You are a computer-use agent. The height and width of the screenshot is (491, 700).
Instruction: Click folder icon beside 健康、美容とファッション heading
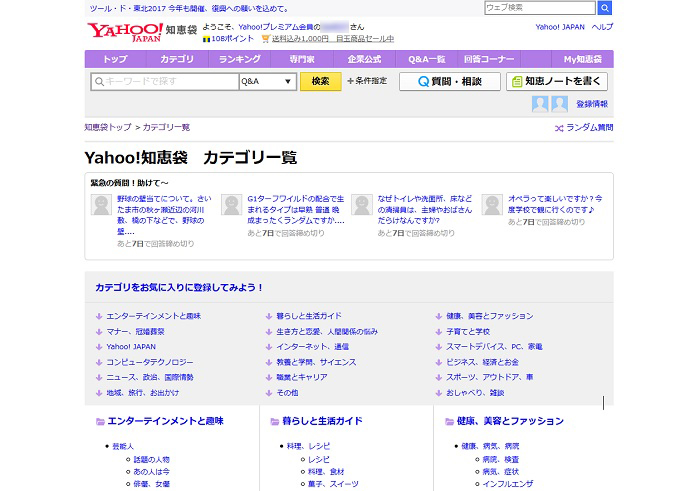[x=450, y=421]
